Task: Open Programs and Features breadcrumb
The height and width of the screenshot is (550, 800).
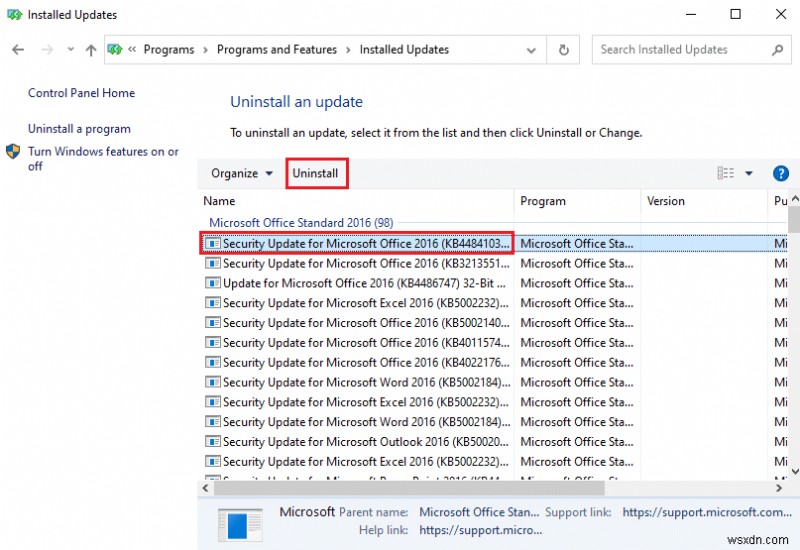Action: [x=277, y=49]
